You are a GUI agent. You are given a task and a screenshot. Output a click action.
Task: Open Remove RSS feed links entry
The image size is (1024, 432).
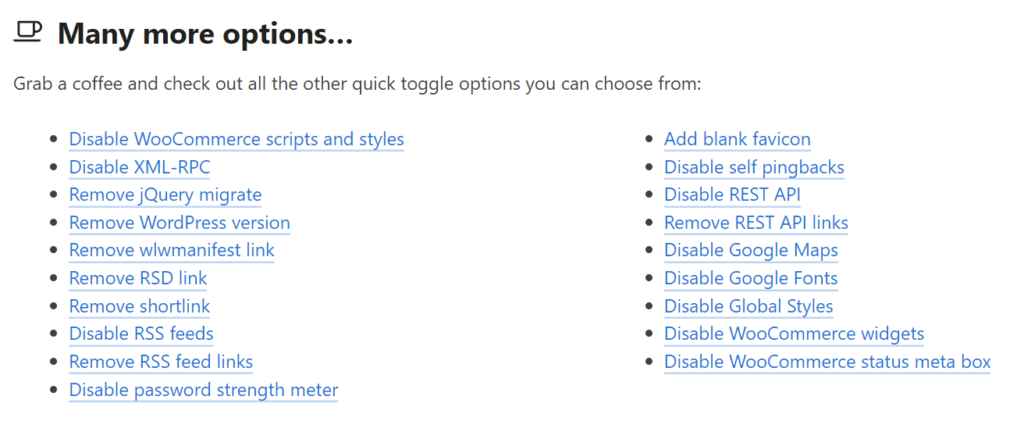[x=161, y=361]
